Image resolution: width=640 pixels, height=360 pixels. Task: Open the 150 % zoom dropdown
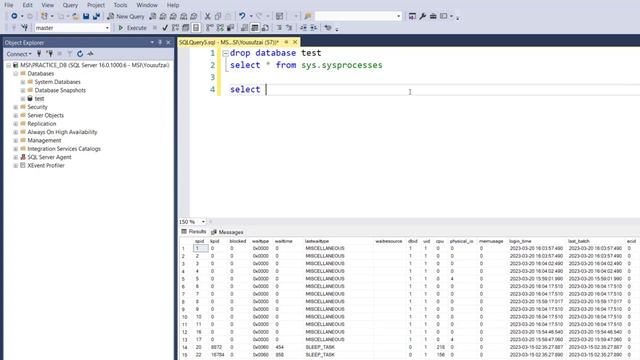(x=203, y=222)
